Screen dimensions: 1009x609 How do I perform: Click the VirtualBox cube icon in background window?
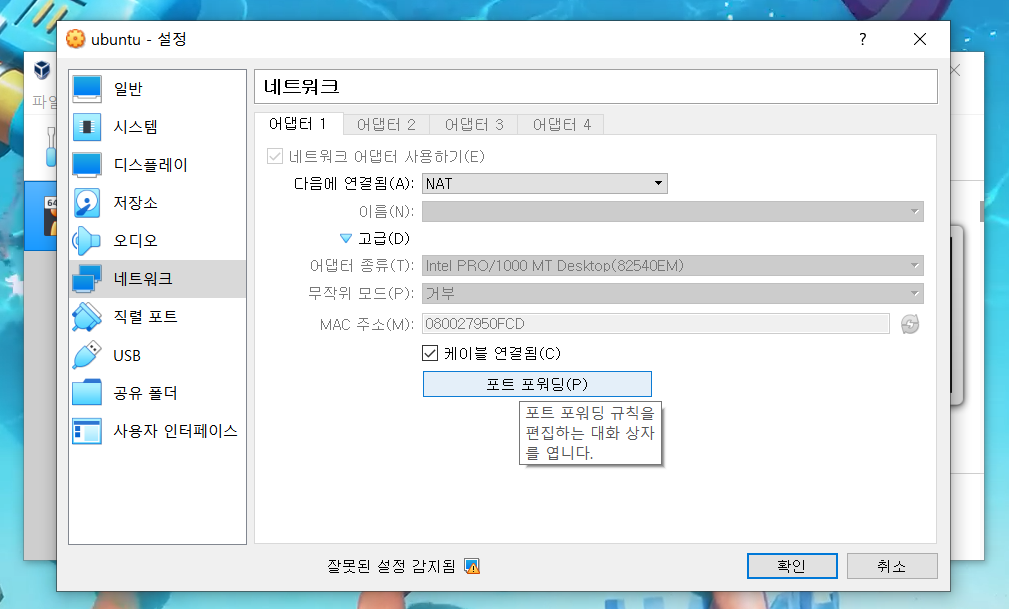42,70
